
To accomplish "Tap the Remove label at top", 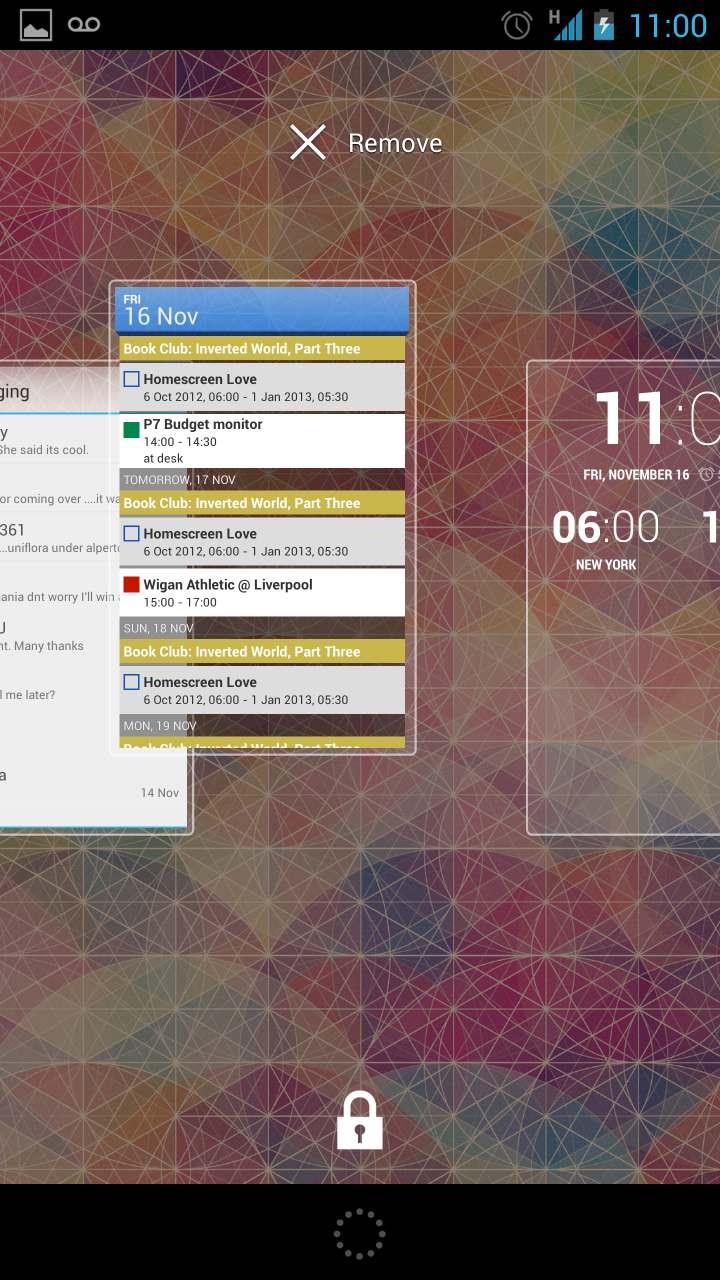I will point(395,144).
